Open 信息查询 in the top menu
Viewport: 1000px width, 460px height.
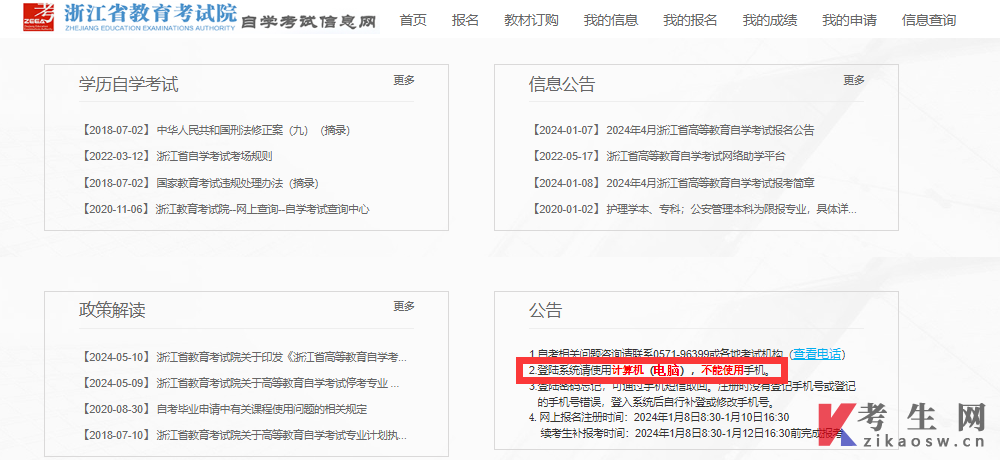(929, 20)
